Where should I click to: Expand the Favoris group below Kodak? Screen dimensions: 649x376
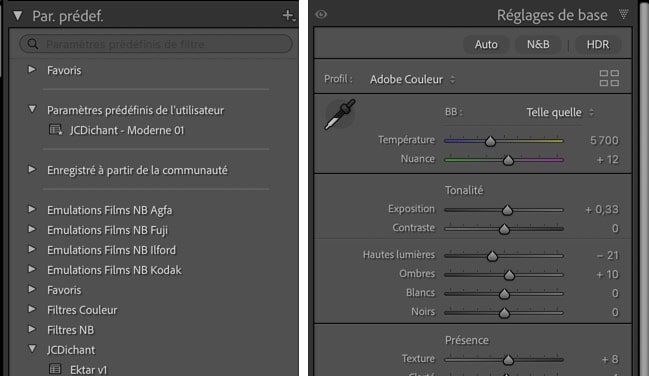pos(32,289)
